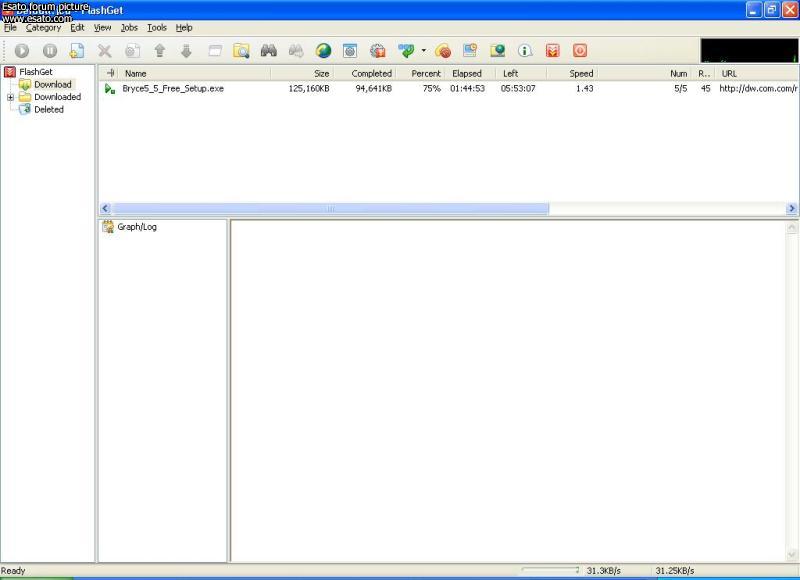Click the dark binoculars Find icon
800x580 pixels.
[x=269, y=51]
